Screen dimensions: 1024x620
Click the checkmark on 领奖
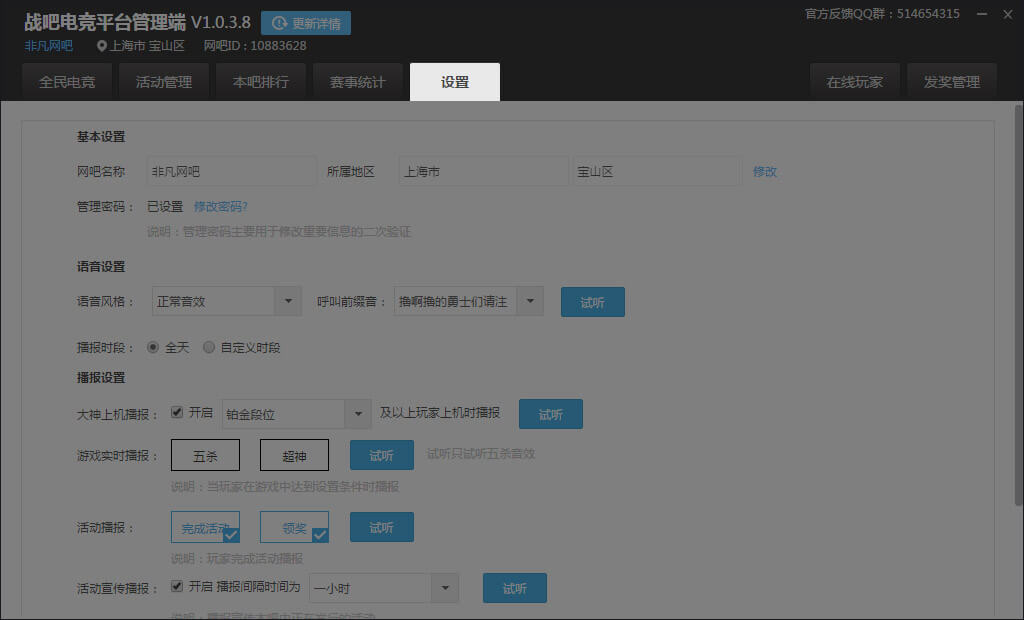point(320,535)
